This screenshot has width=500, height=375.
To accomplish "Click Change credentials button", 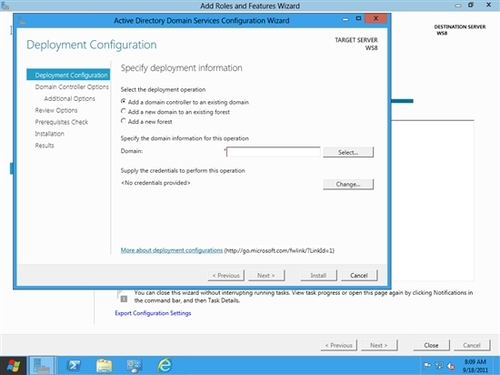I will [348, 184].
